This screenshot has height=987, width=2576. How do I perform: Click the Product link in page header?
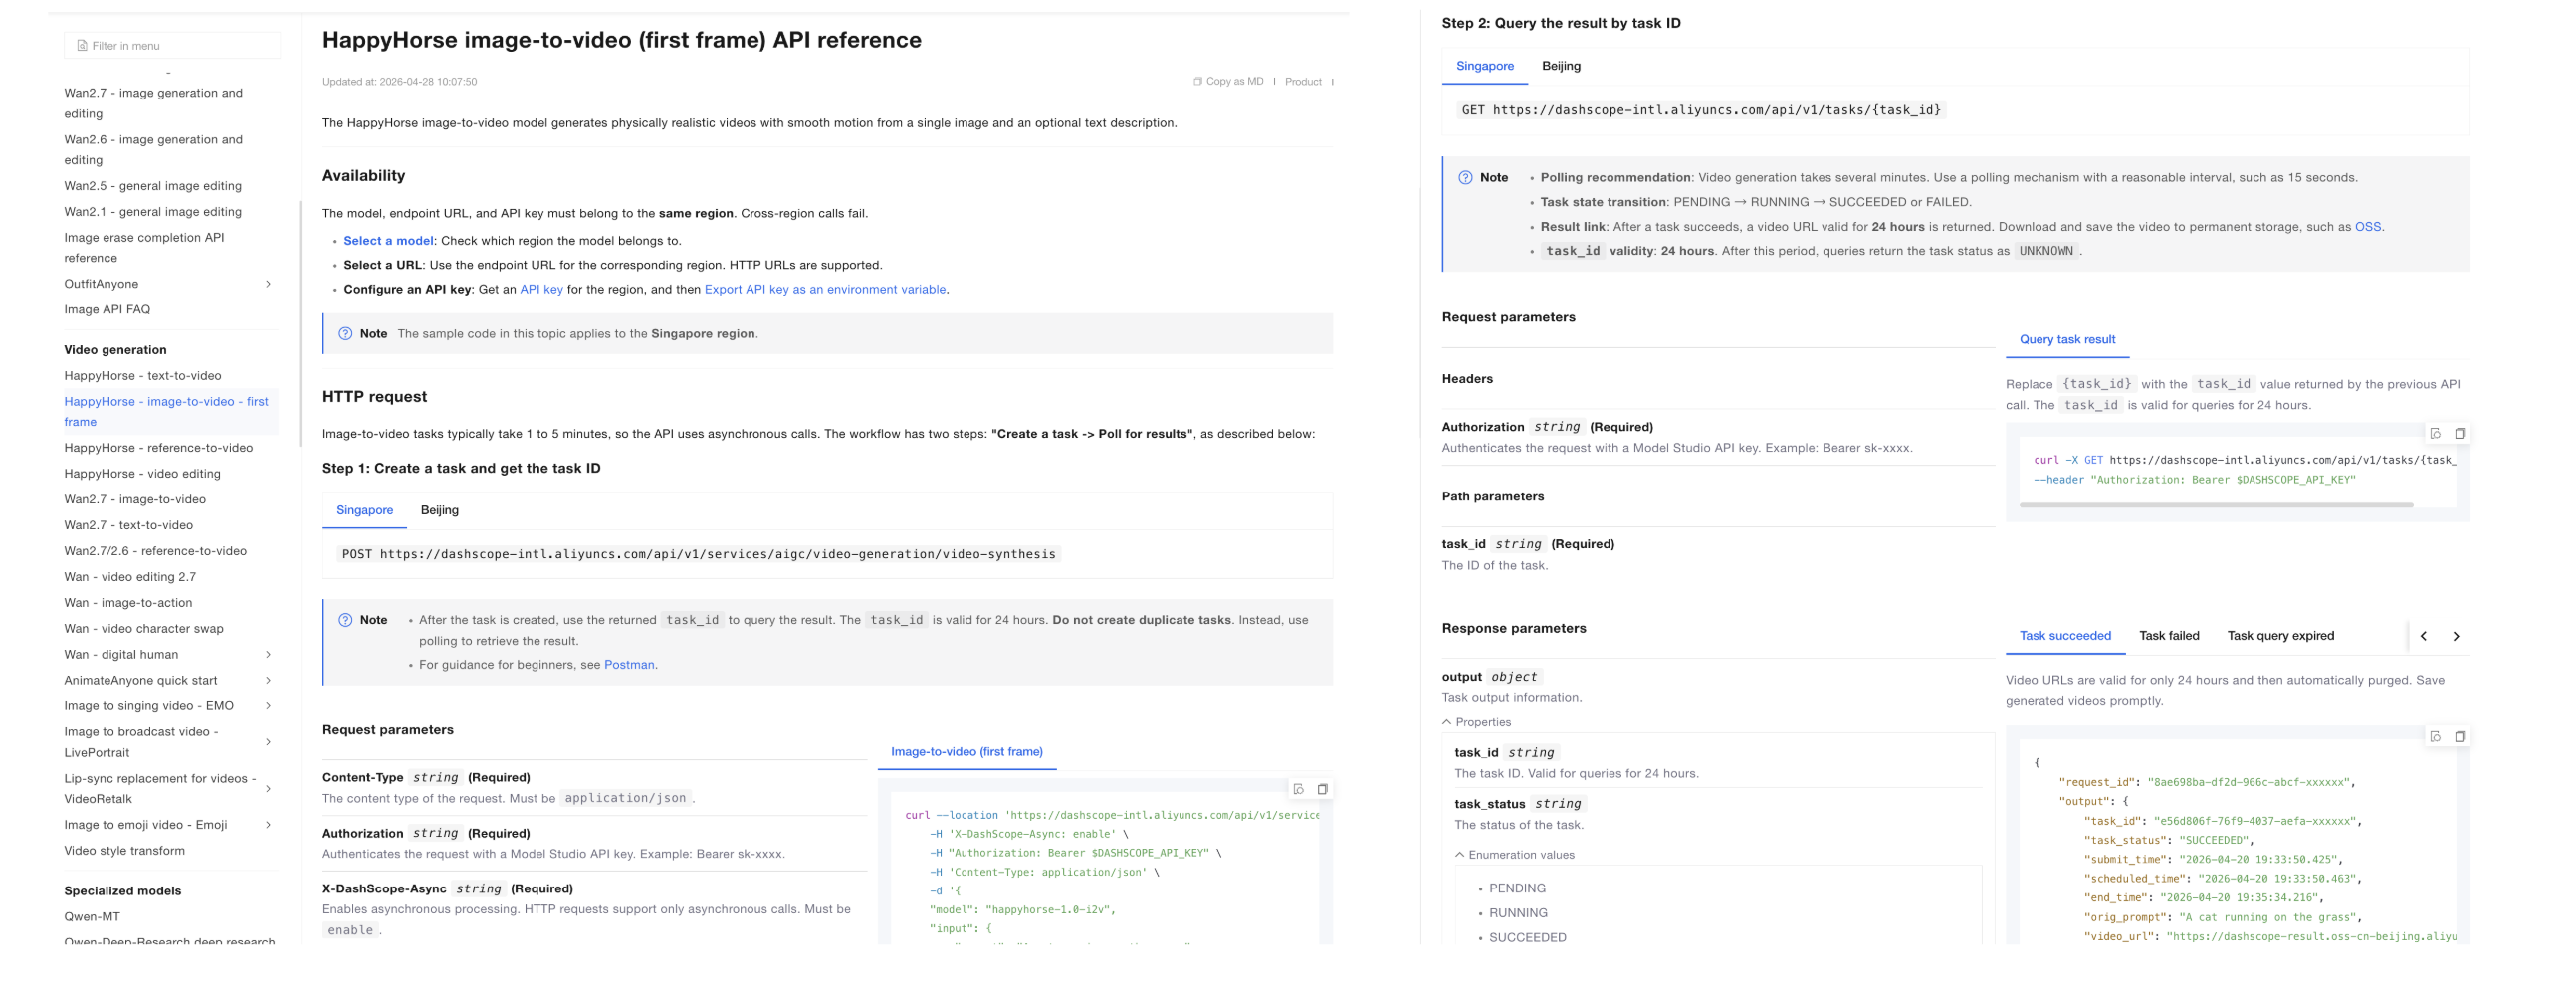point(1303,82)
